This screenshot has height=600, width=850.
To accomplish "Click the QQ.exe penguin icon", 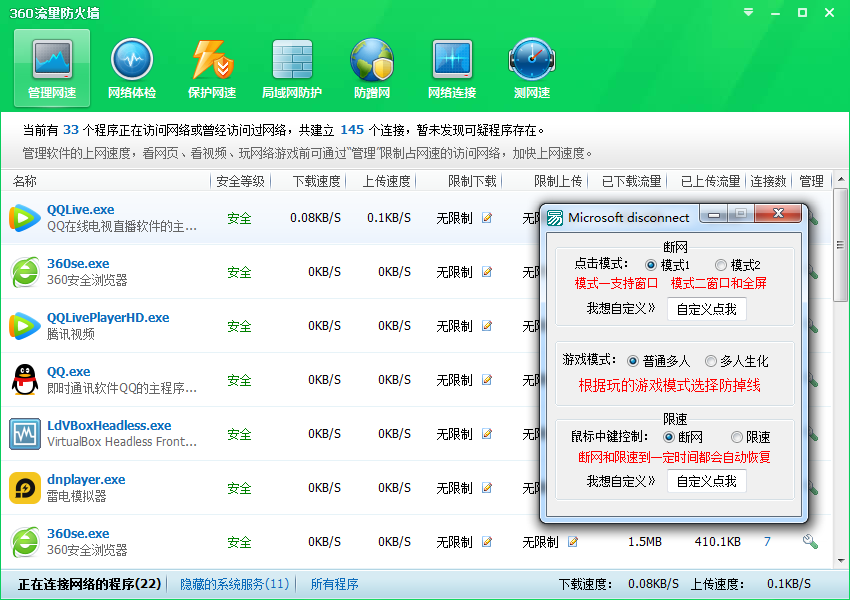I will 25,379.
